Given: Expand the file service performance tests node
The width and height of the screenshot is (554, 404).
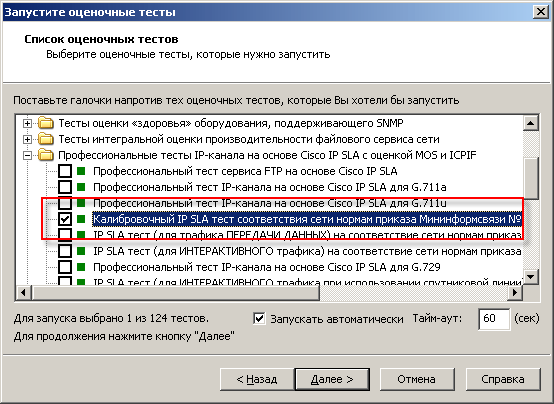Looking at the screenshot, I should pos(27,139).
